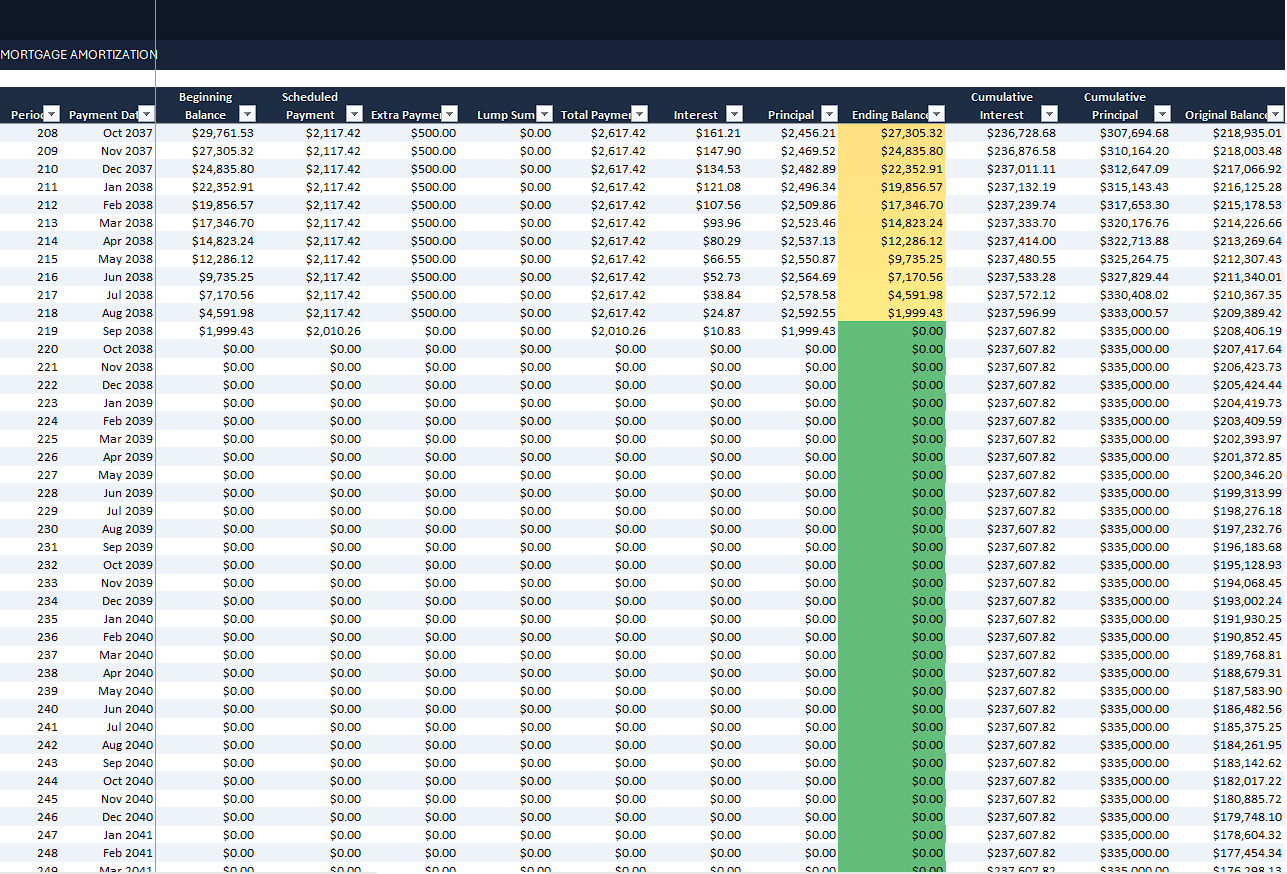Select the MORTGAGE AMORTIZATION title cell
This screenshot has height=874, width=1287.
click(79, 54)
